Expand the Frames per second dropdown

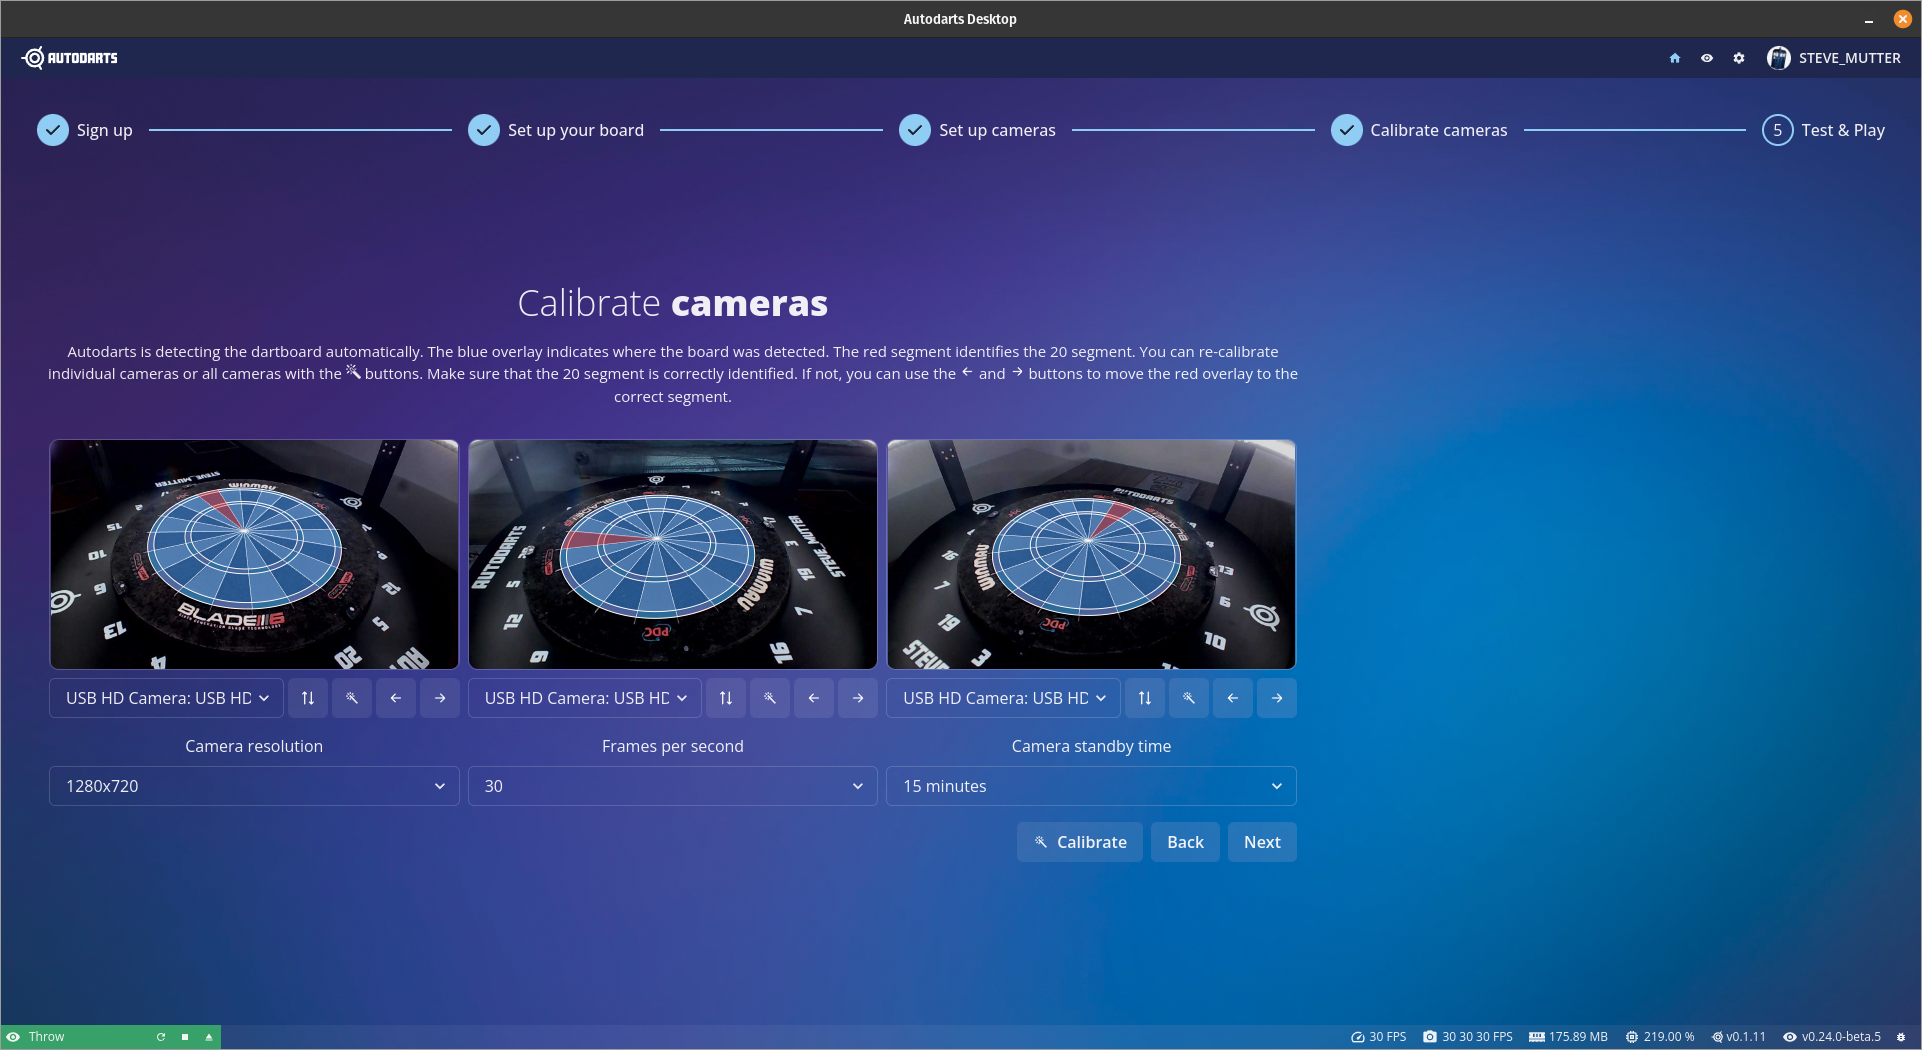coord(672,786)
